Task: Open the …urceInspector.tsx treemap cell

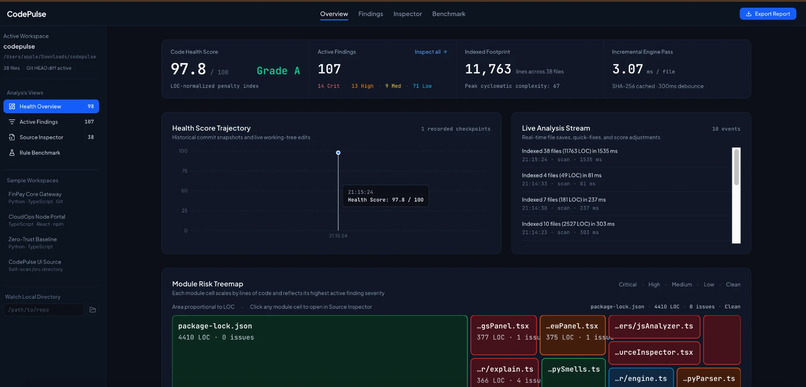Action: click(x=654, y=353)
